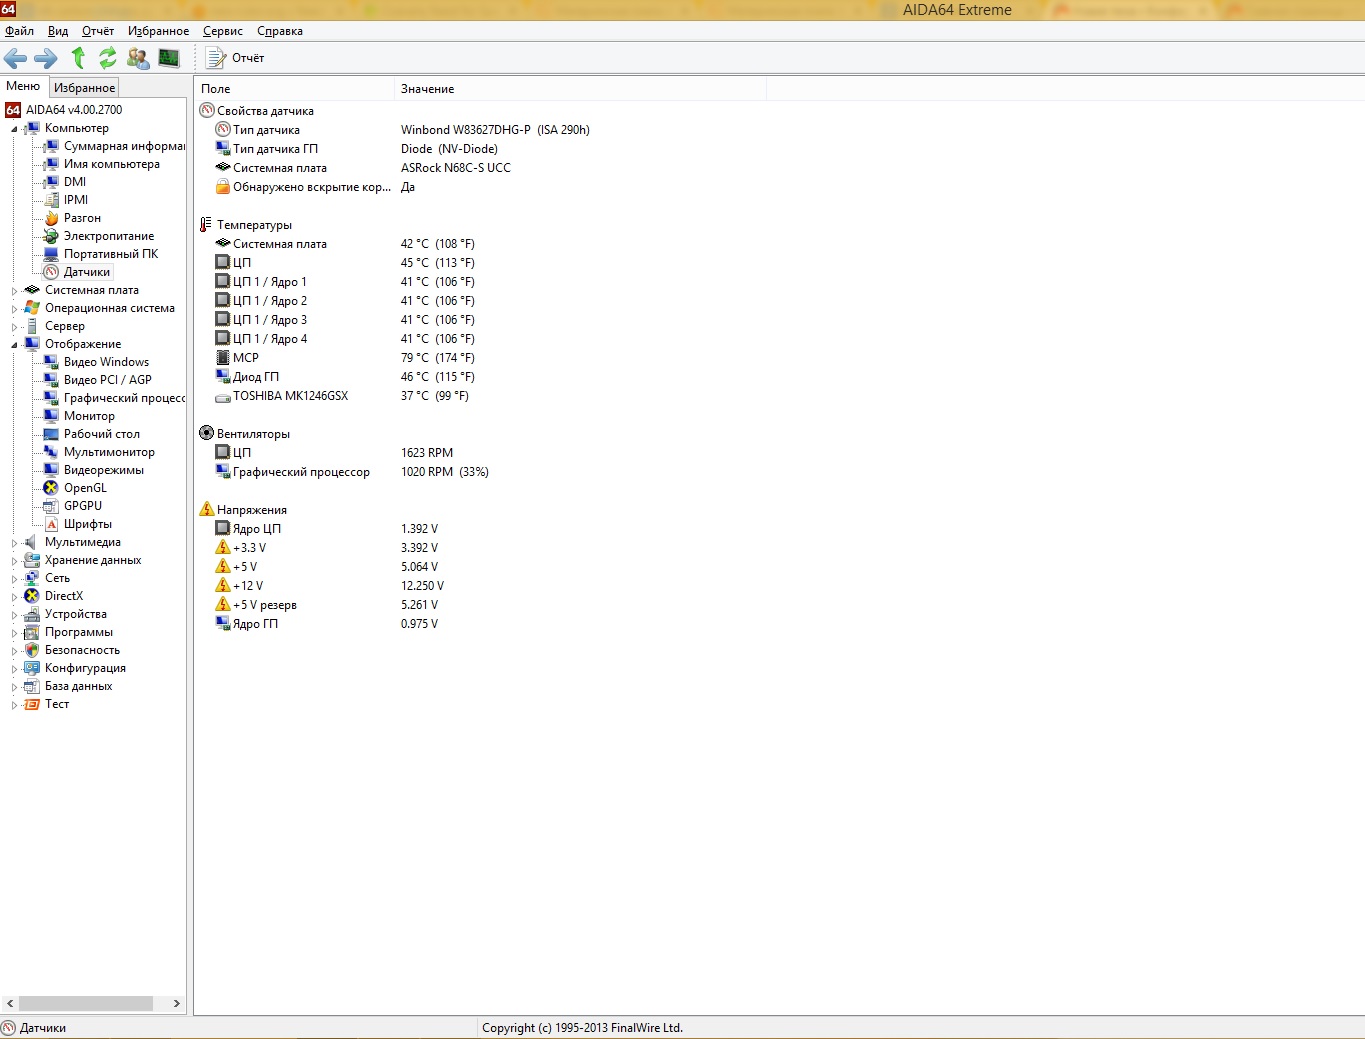Image resolution: width=1365 pixels, height=1039 pixels.
Task: Select Конфигурация in the tree
Action: tap(85, 668)
